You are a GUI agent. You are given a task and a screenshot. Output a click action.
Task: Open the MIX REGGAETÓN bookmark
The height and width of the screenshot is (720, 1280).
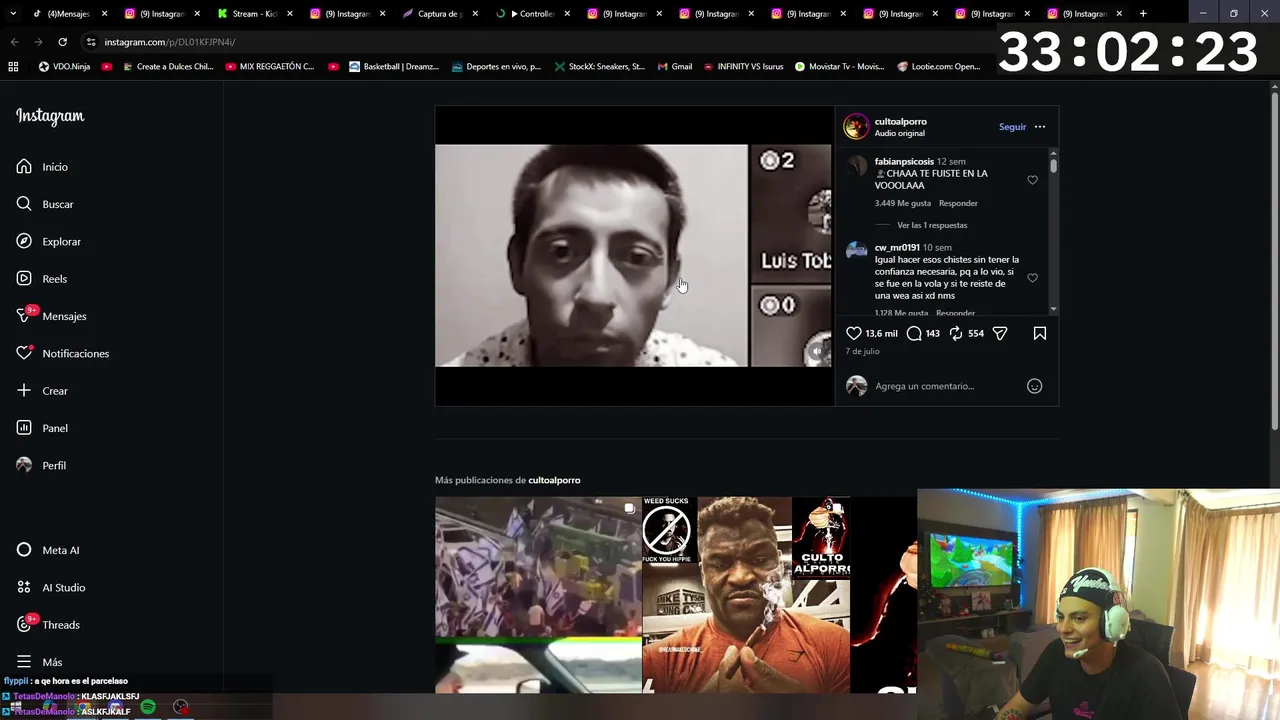tap(270, 67)
